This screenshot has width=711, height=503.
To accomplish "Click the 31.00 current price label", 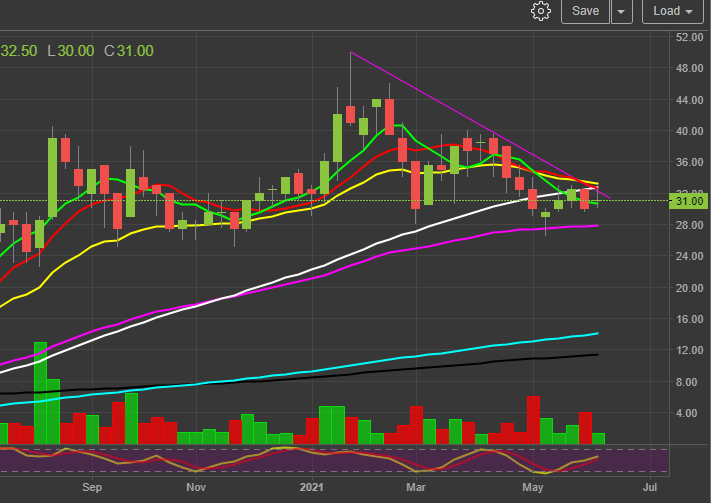I will pyautogui.click(x=688, y=201).
